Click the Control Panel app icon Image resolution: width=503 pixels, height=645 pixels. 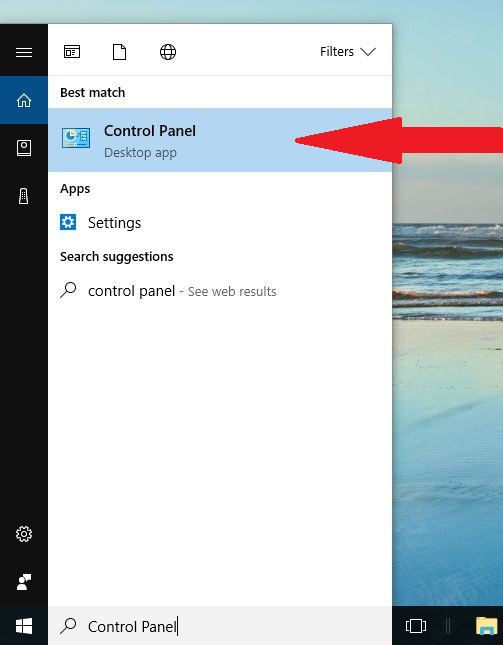[76, 138]
